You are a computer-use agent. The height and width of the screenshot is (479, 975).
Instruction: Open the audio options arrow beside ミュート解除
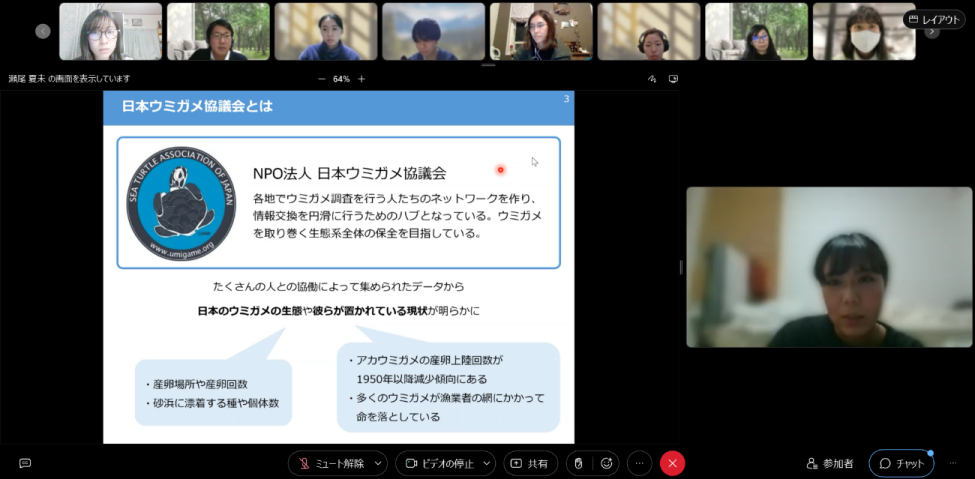pyautogui.click(x=378, y=463)
